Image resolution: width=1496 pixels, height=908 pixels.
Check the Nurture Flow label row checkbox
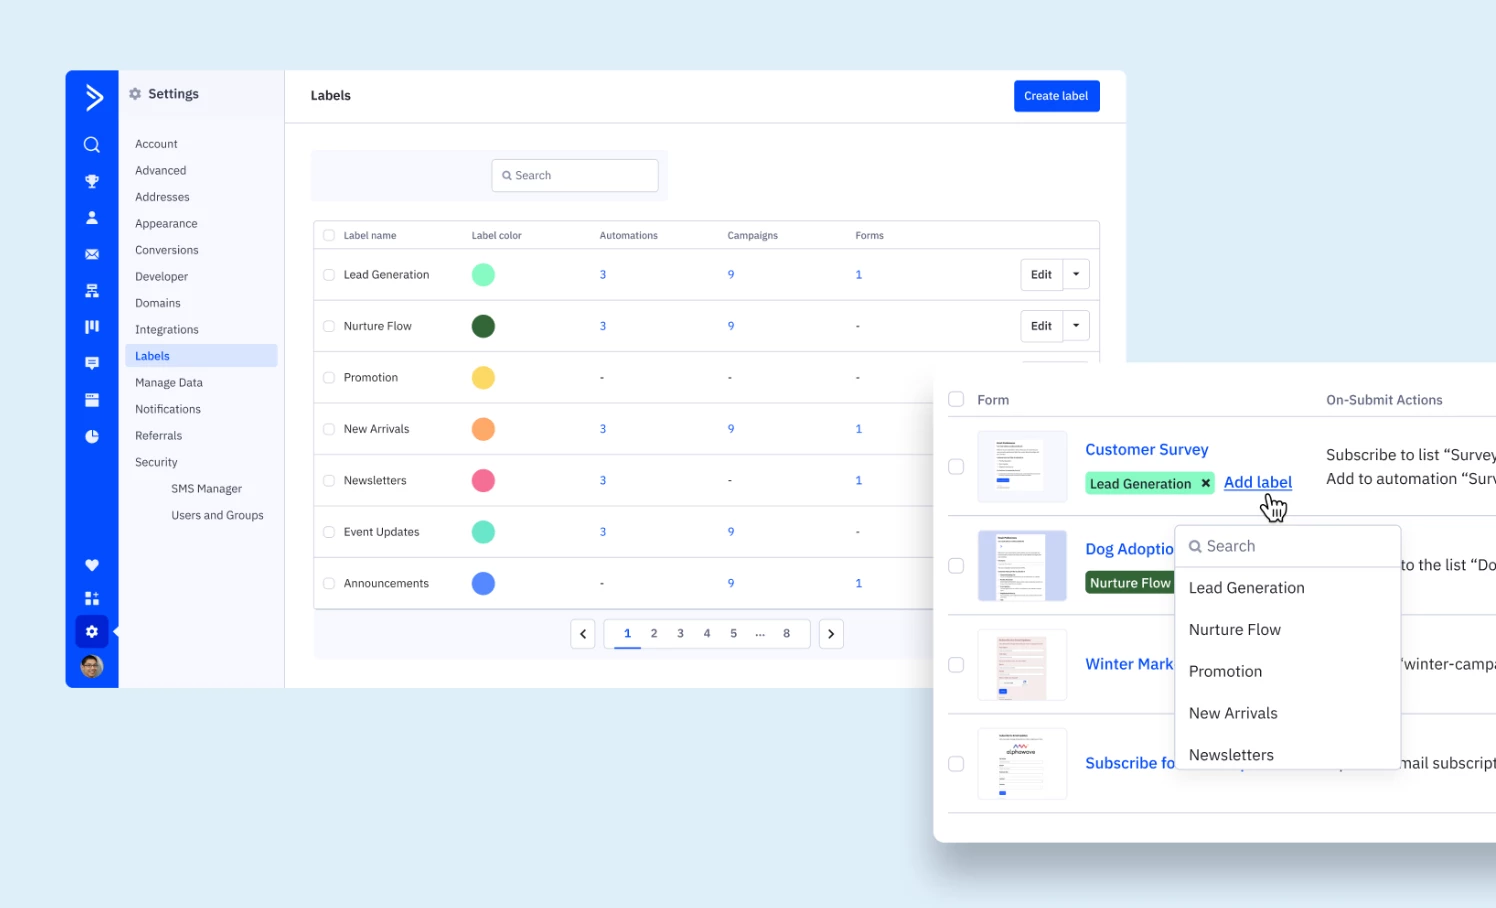point(329,326)
